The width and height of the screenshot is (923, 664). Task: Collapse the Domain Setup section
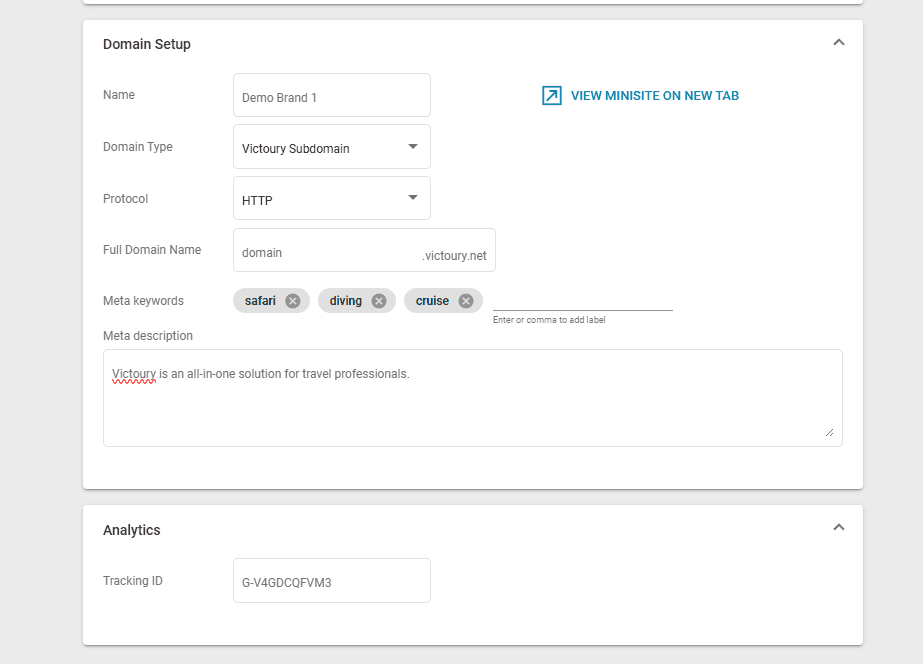click(838, 43)
